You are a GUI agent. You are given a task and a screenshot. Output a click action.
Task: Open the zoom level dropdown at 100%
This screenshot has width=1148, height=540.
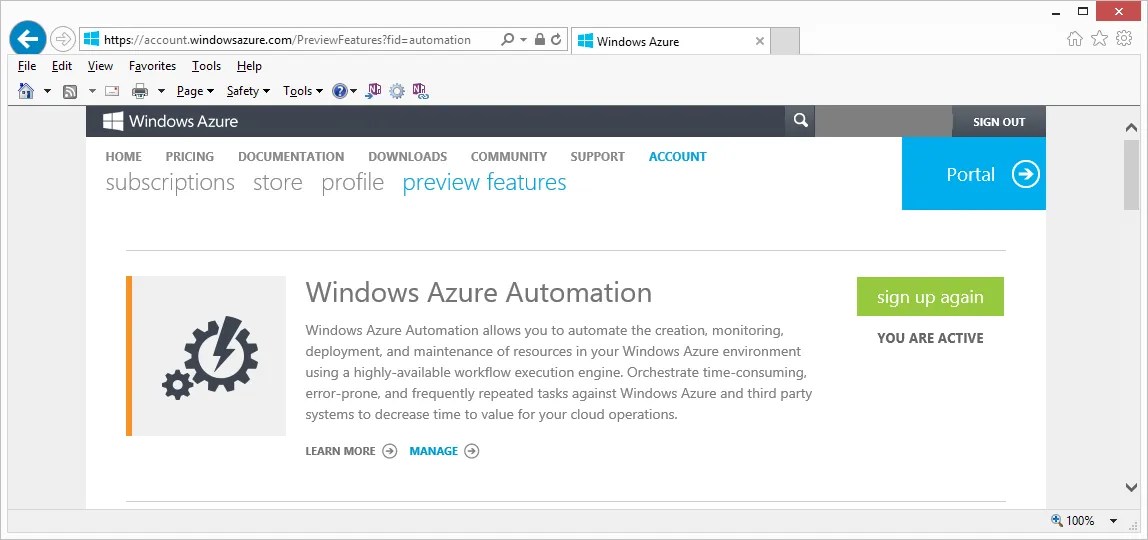click(1114, 521)
